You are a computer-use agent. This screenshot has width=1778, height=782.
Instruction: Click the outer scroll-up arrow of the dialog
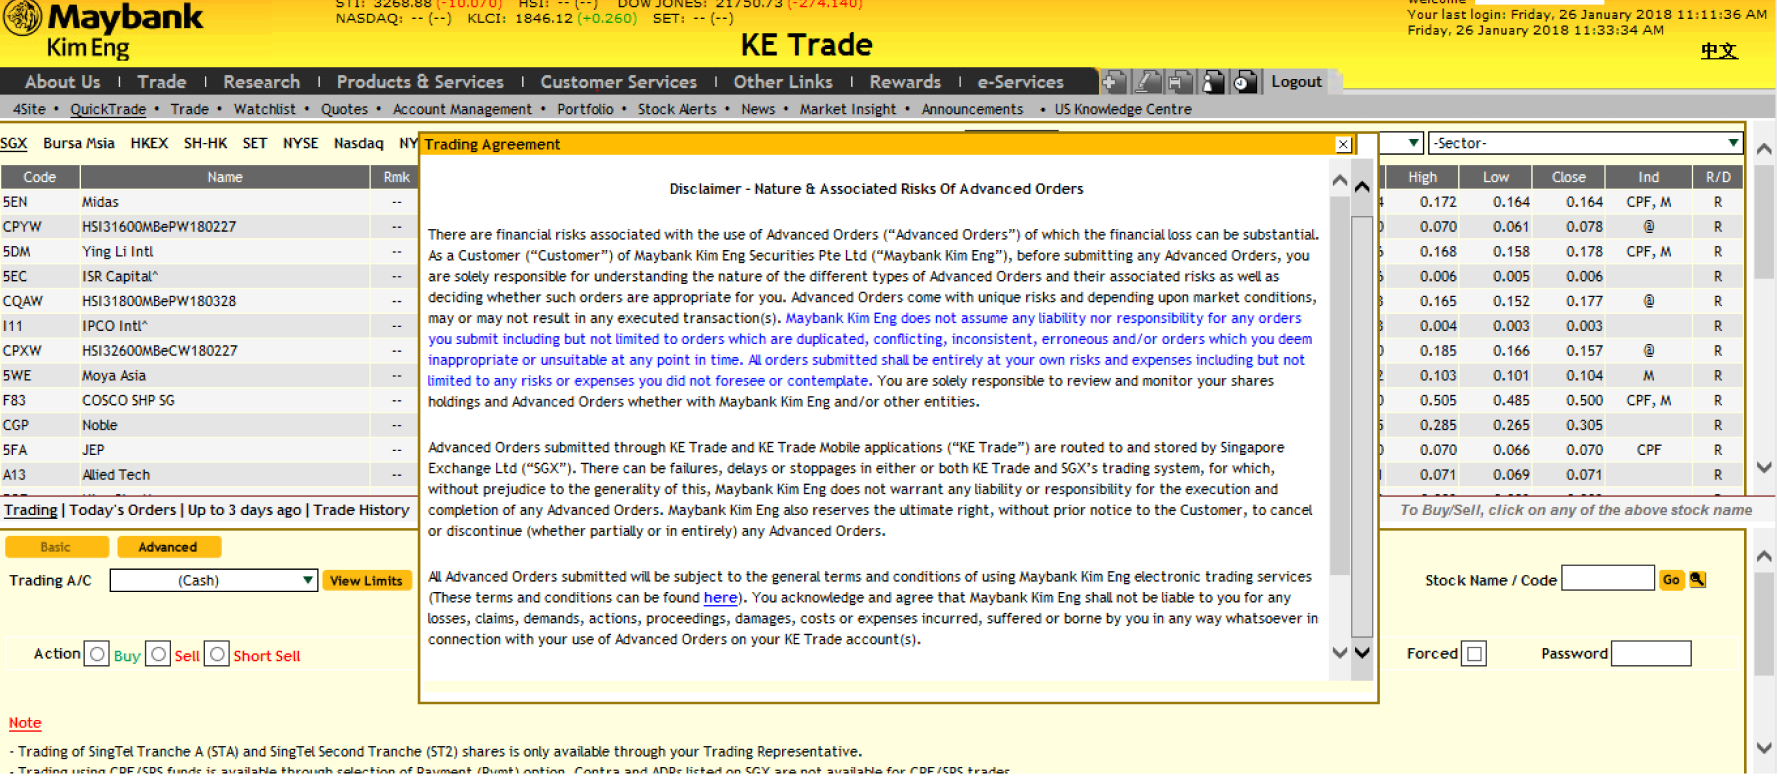click(1362, 187)
